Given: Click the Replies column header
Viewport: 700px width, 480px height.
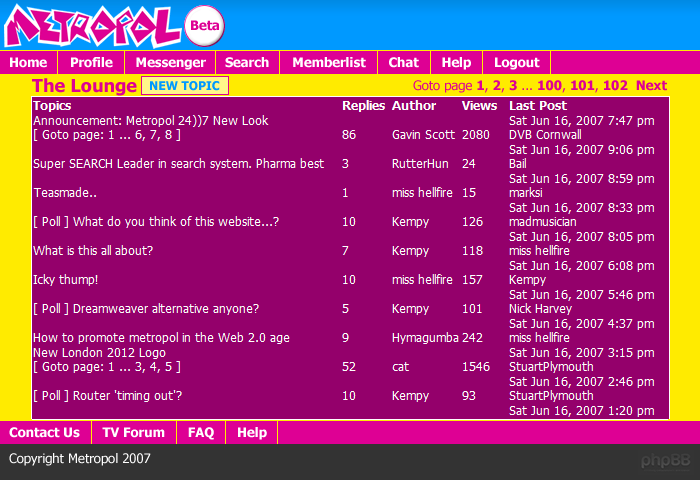Looking at the screenshot, I should click(363, 106).
